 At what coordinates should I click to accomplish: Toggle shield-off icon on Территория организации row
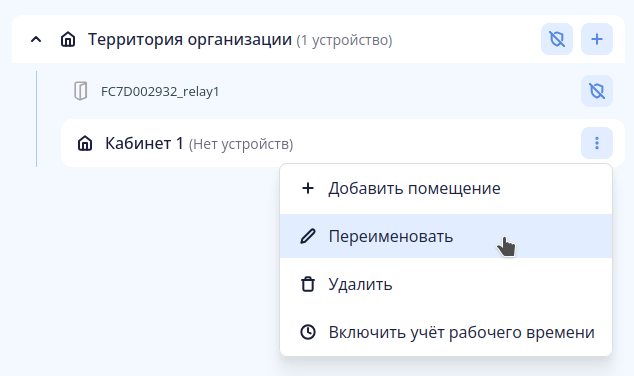pyautogui.click(x=557, y=39)
